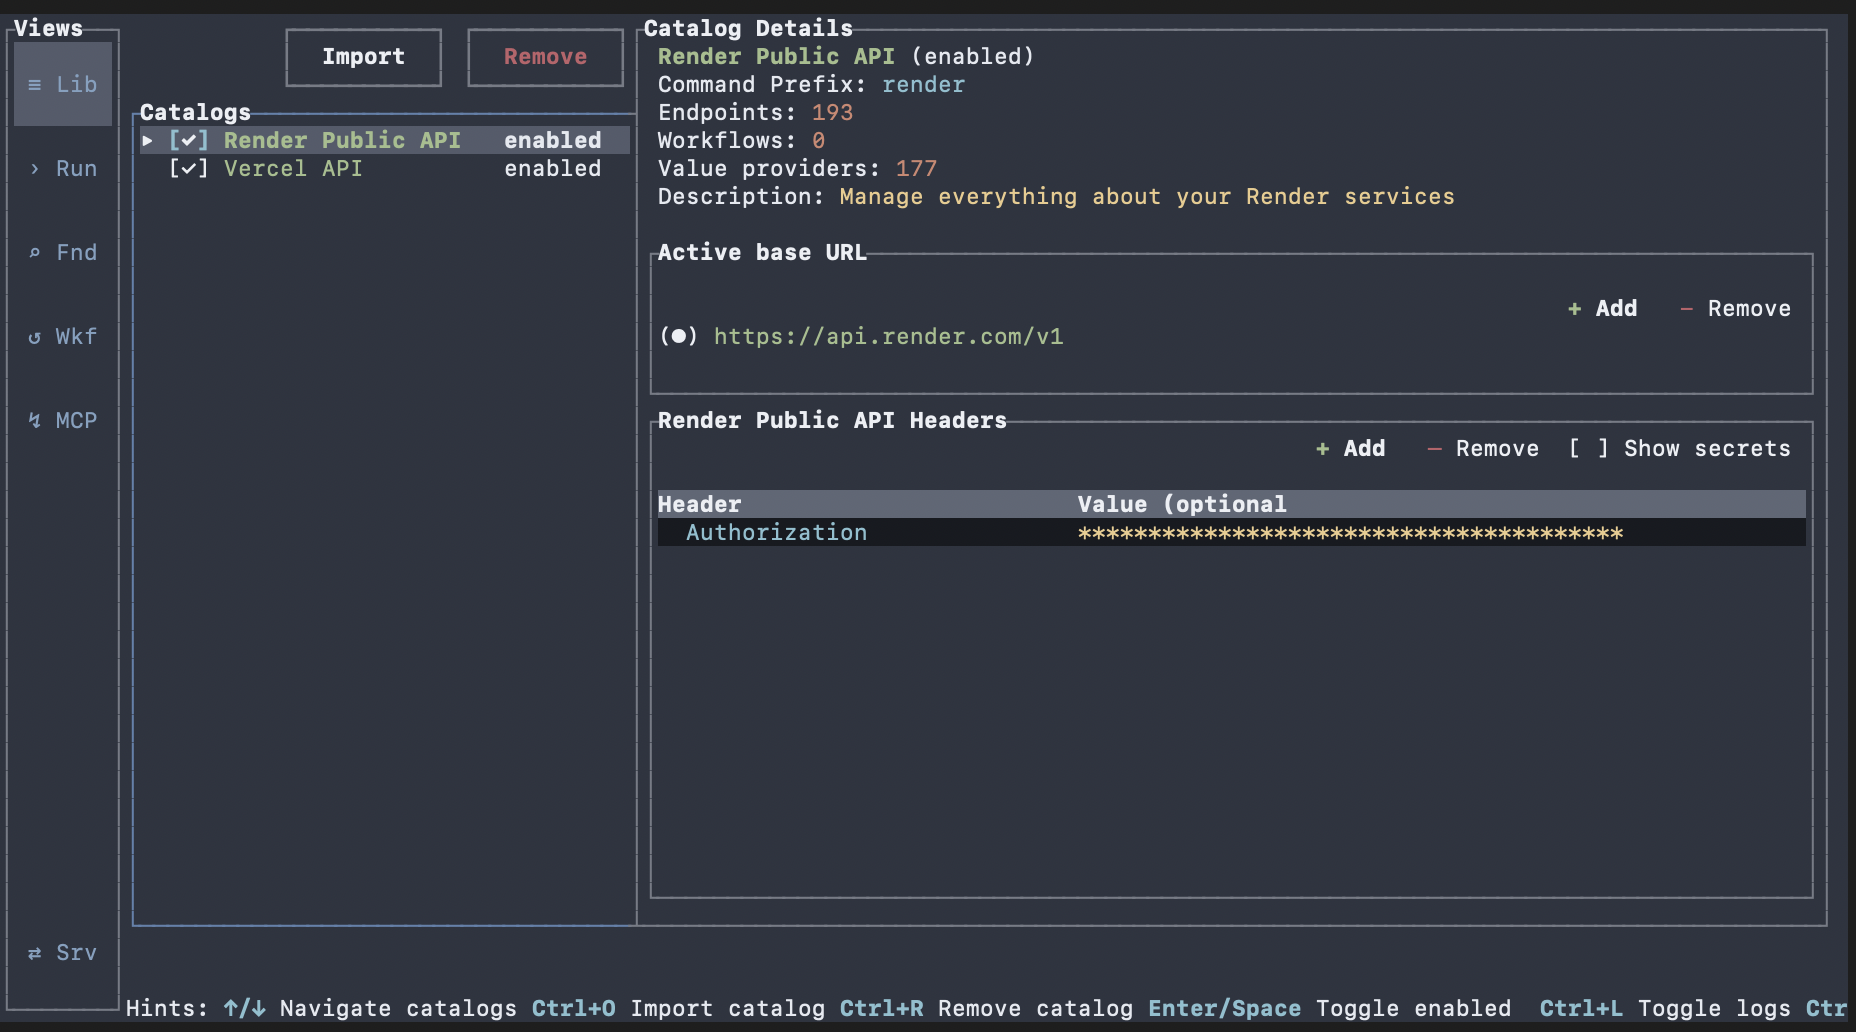The image size is (1856, 1032).
Task: Uncheck the Vercel API catalog checkbox
Action: click(x=188, y=169)
